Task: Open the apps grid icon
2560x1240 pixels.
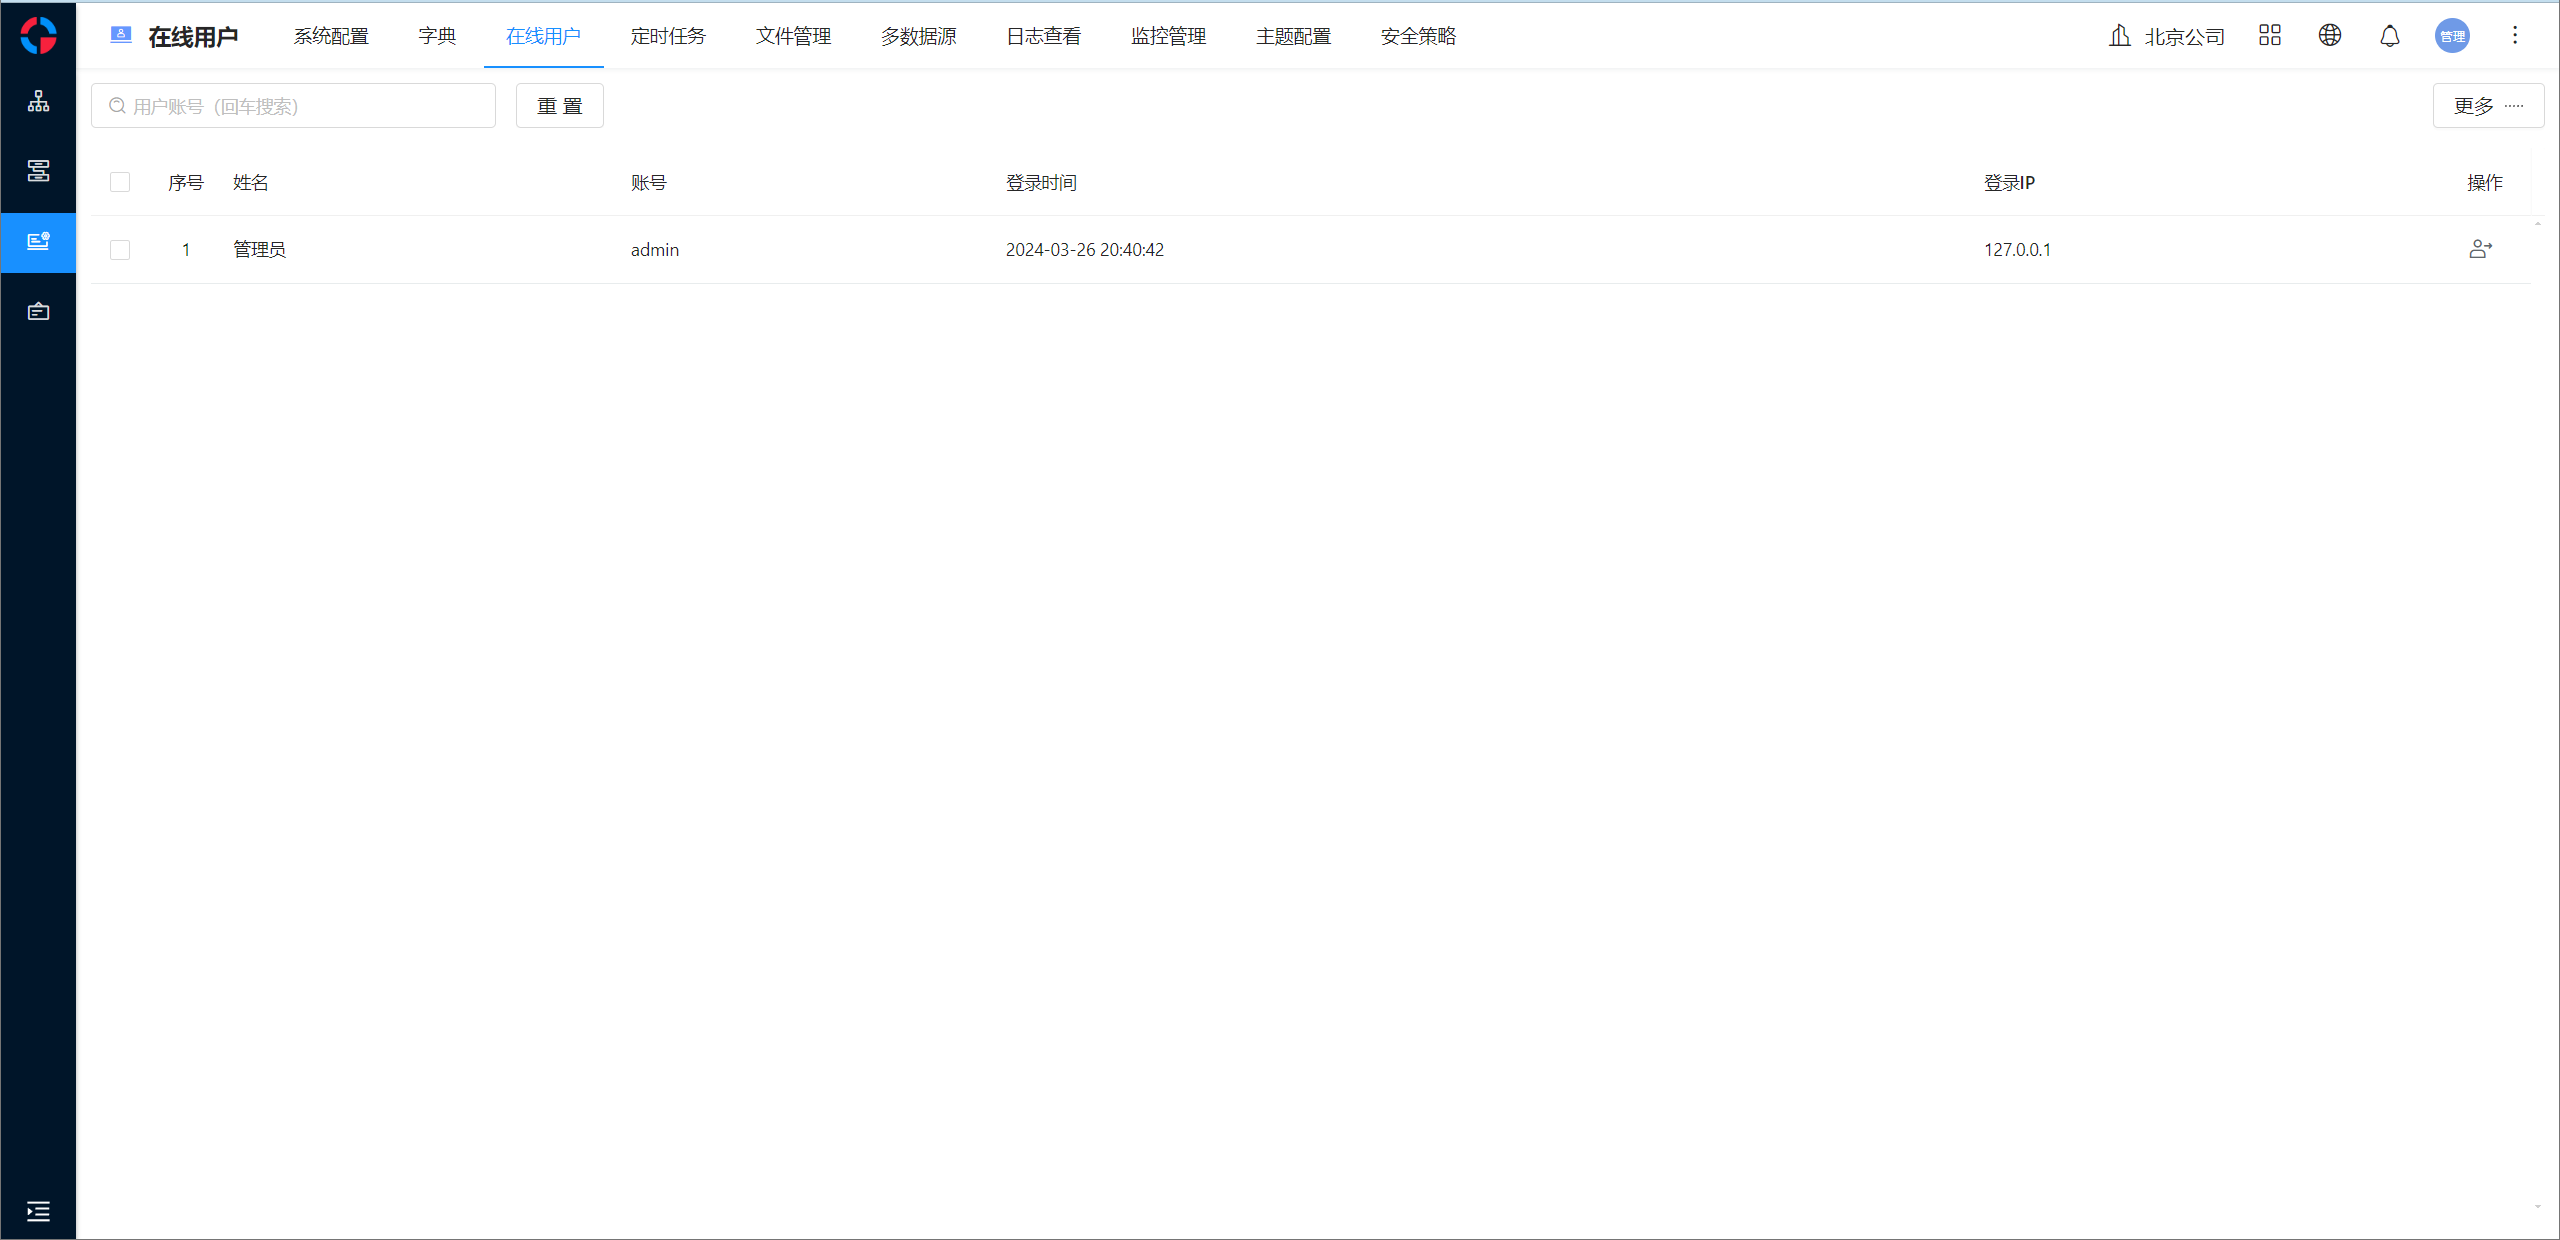Action: pos(2270,36)
